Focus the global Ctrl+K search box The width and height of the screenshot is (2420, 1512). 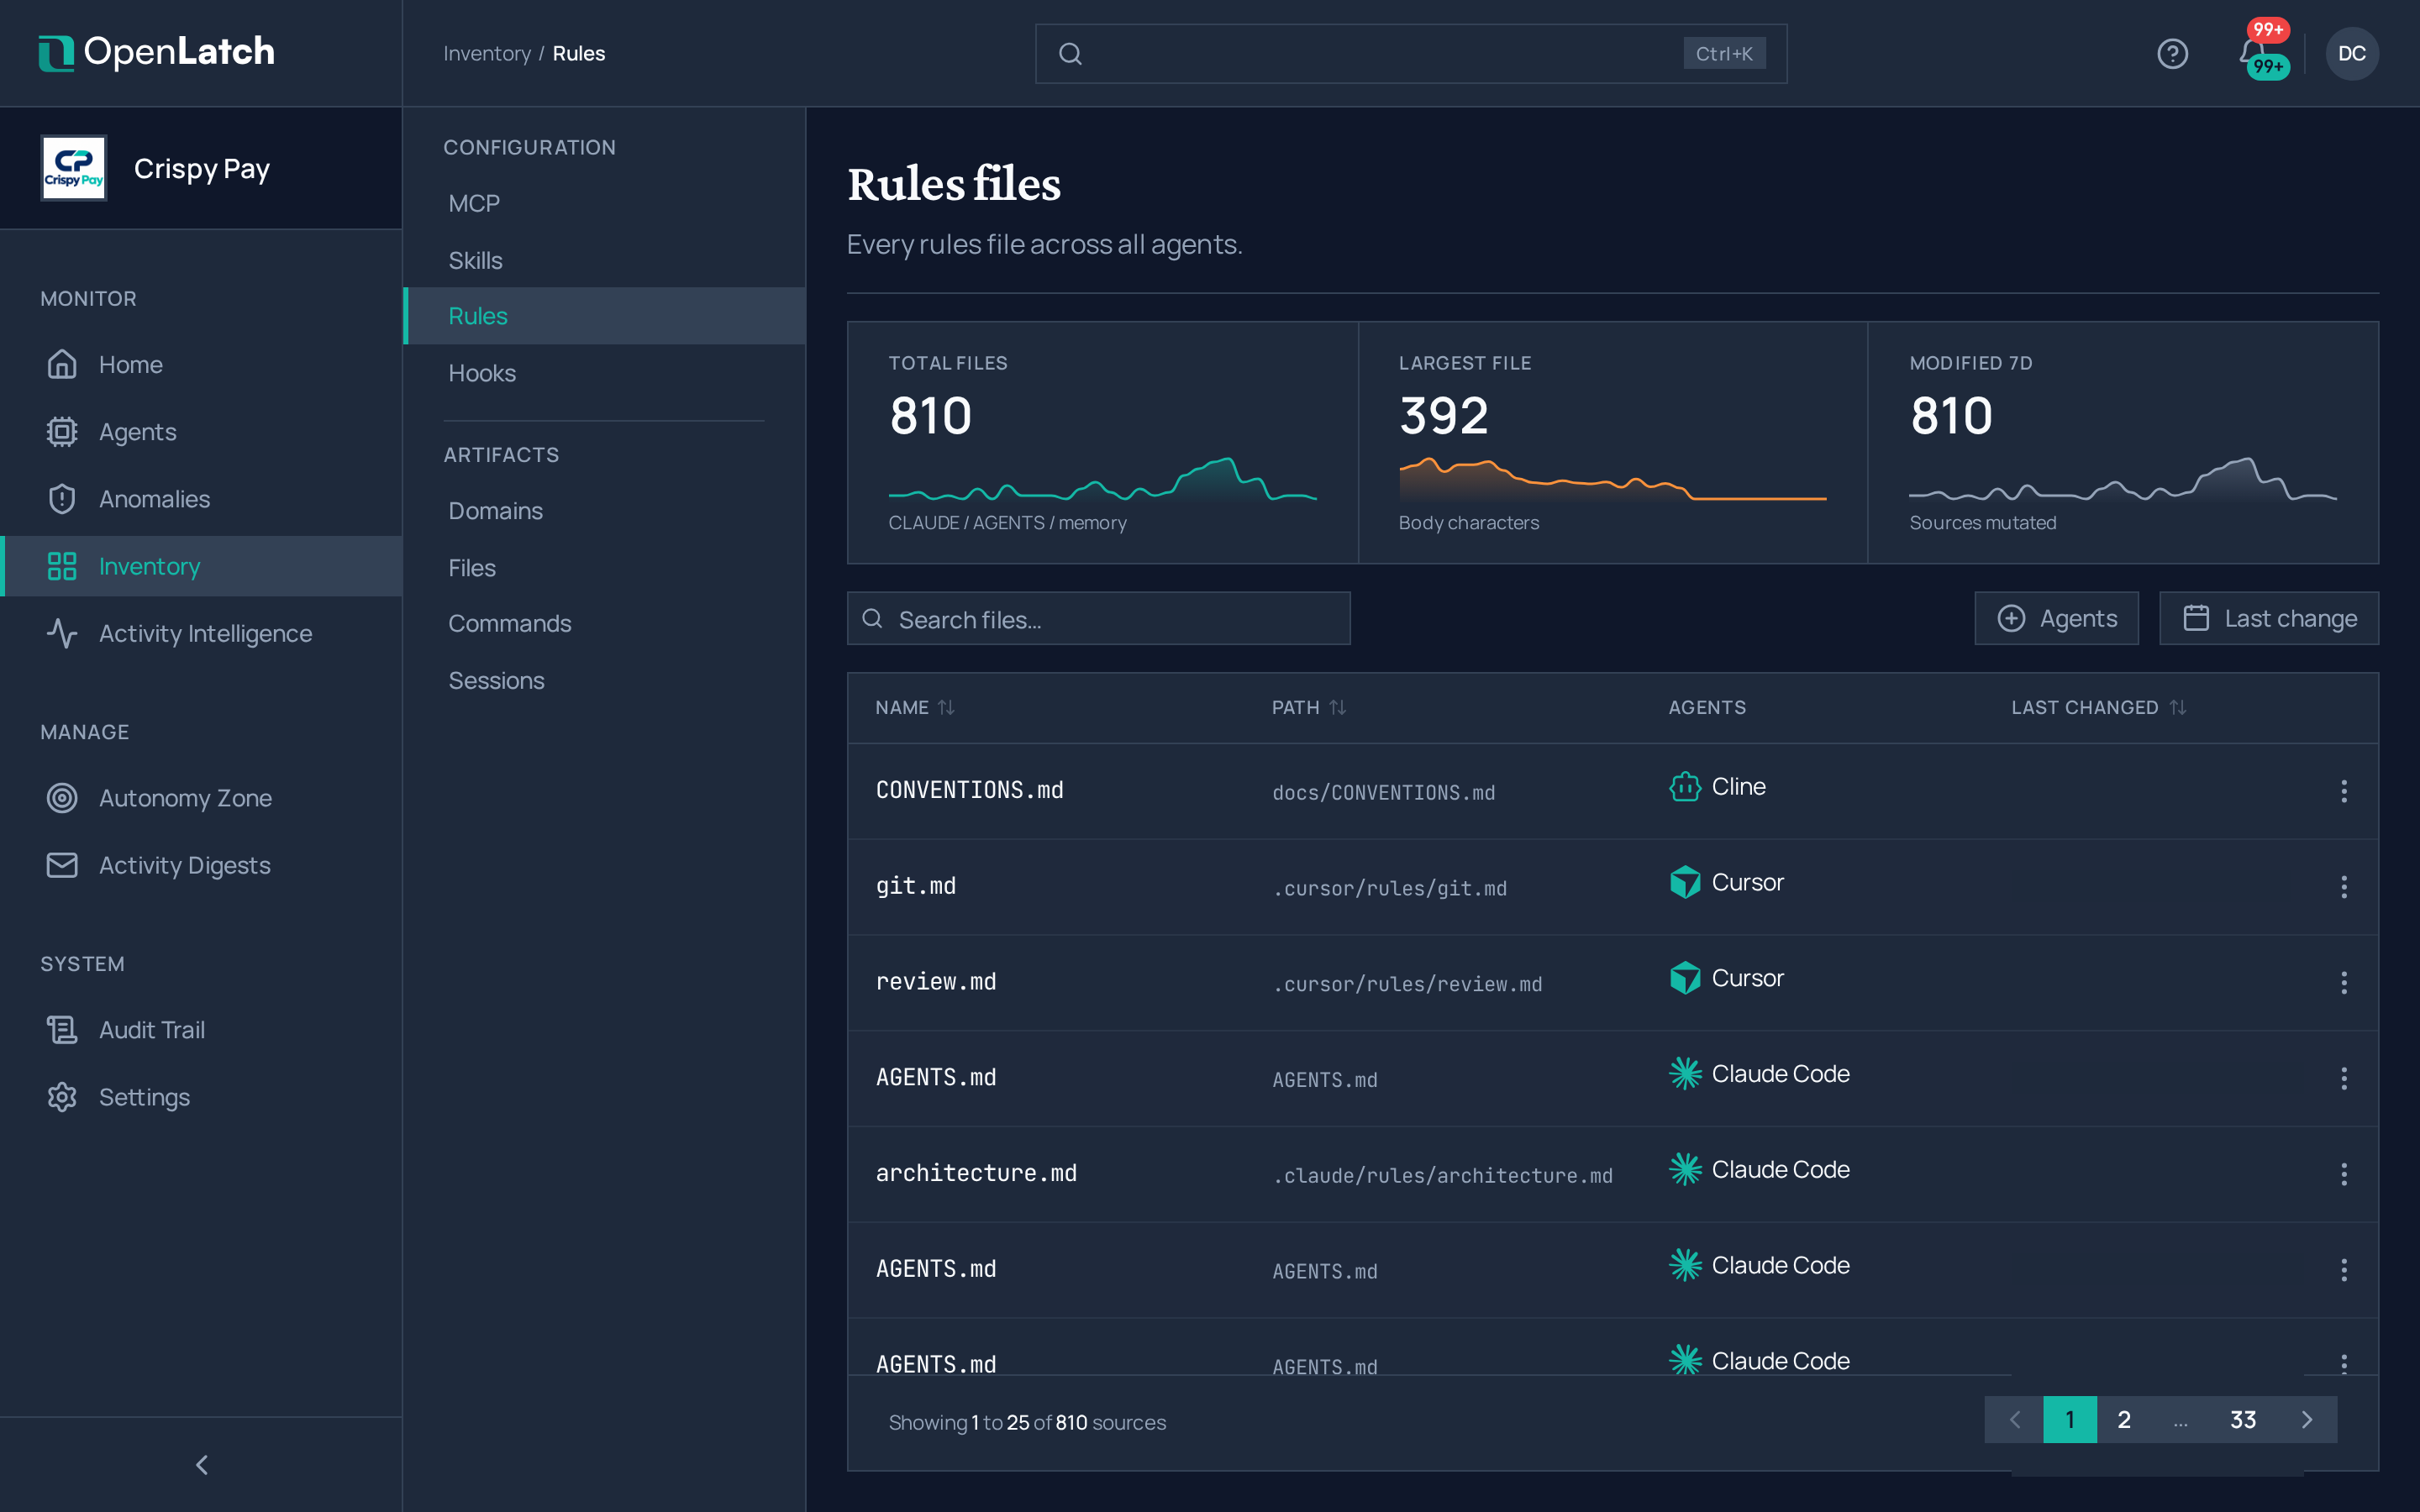[x=1410, y=54]
